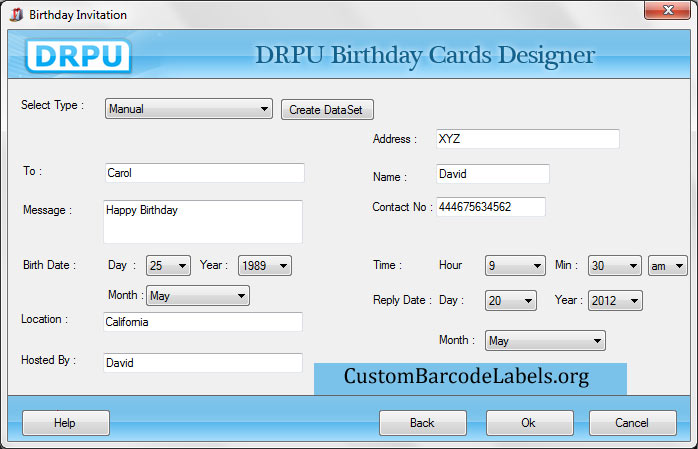Screen dimensions: 698x449
Task: Click the DRPU logo in the header
Action: (78, 56)
